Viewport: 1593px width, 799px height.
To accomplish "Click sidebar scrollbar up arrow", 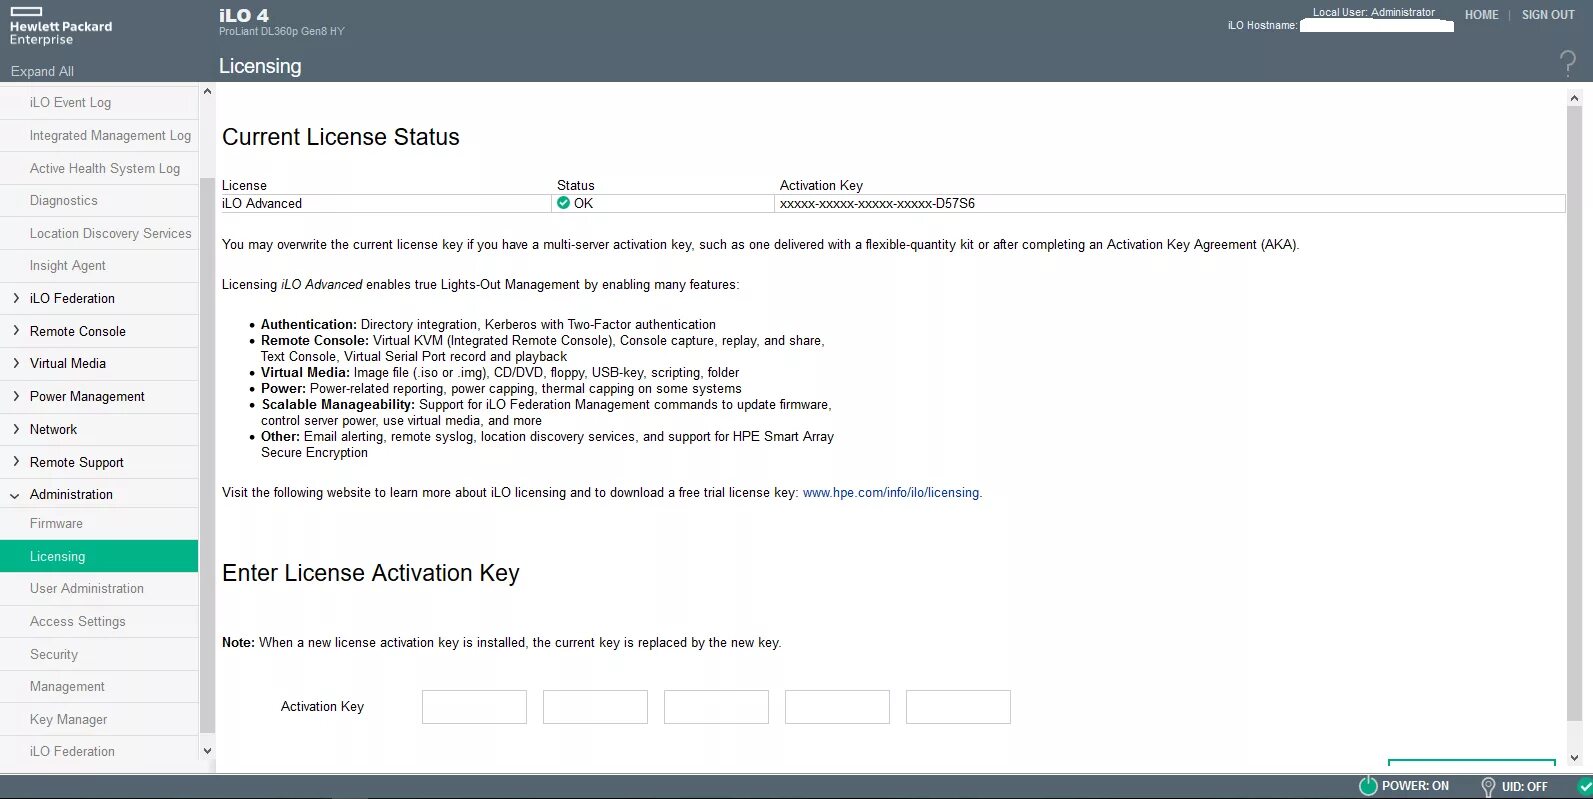I will coord(207,92).
